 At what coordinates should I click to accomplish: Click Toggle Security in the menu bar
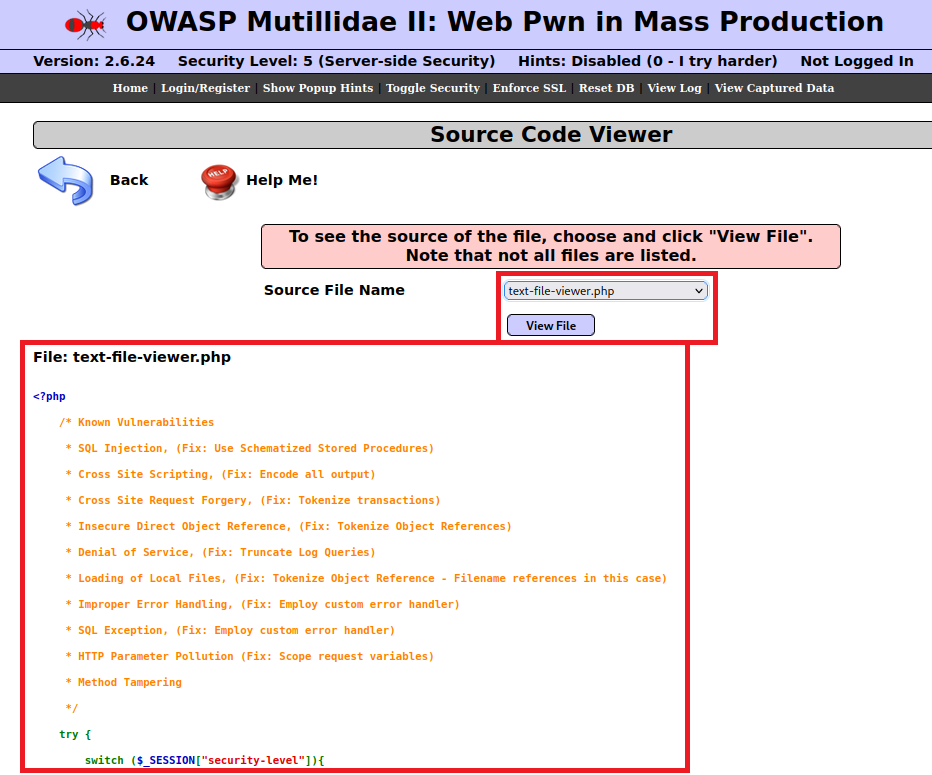[433, 88]
